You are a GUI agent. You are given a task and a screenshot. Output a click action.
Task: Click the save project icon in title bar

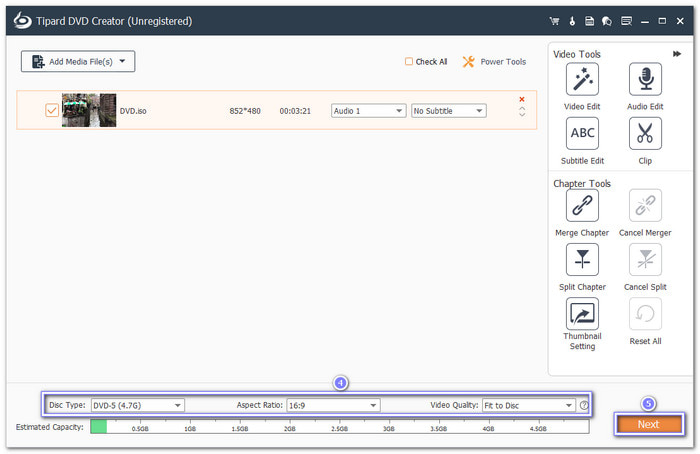(589, 21)
